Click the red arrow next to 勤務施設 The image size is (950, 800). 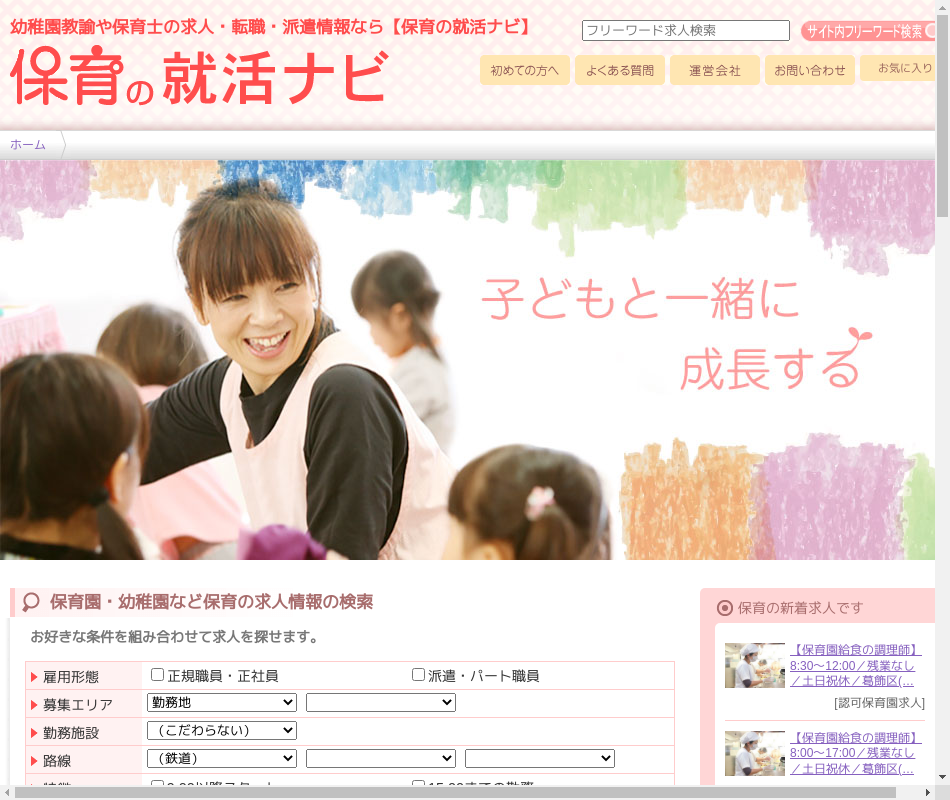click(34, 733)
